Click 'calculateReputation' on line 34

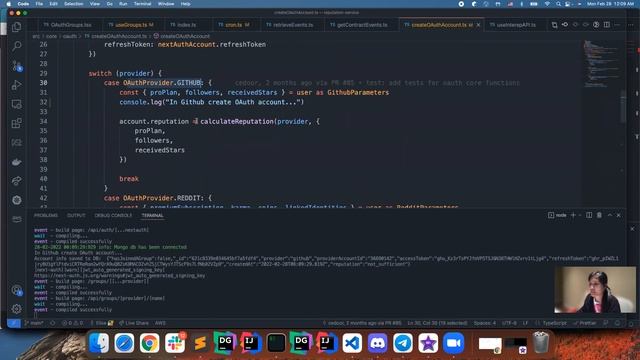click(x=237, y=121)
